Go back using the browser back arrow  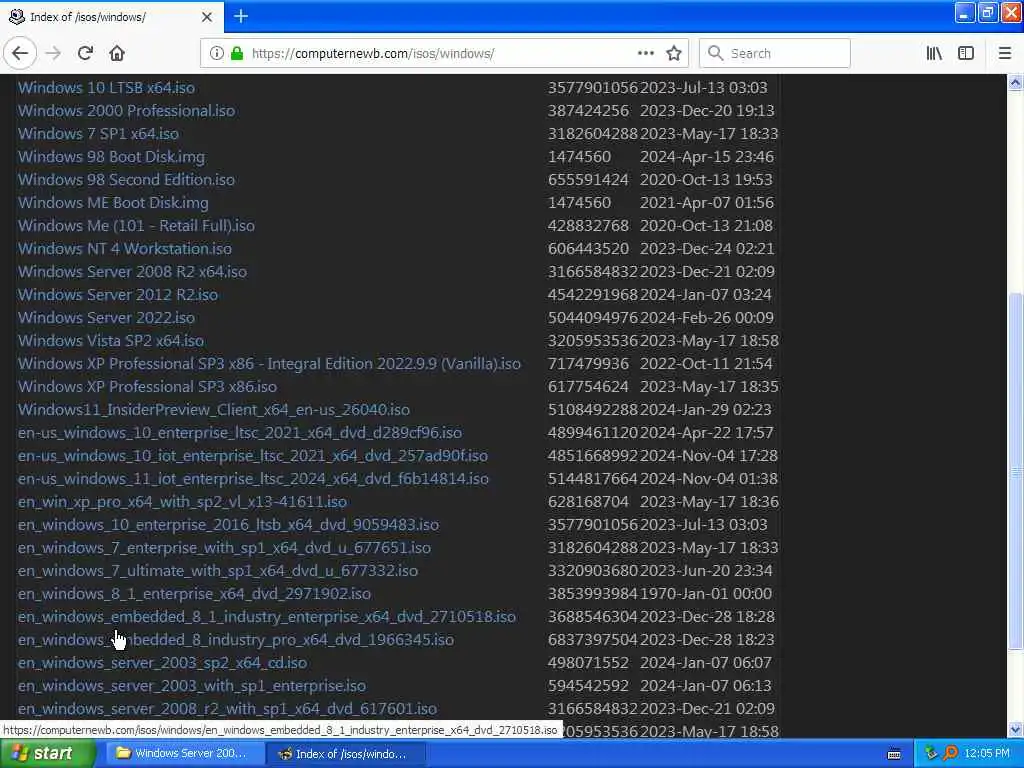point(20,54)
